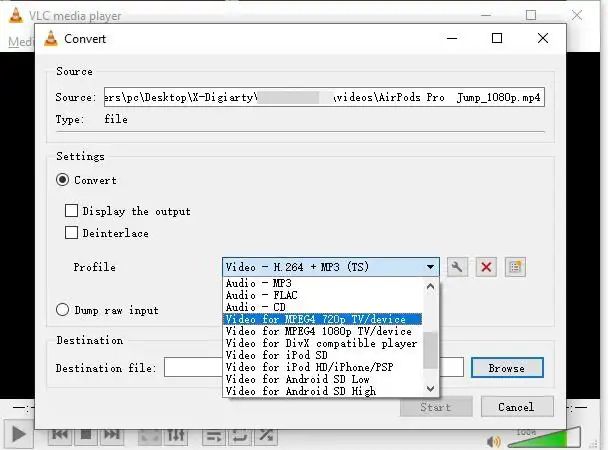Click profile list scroll up arrow

tap(430, 286)
